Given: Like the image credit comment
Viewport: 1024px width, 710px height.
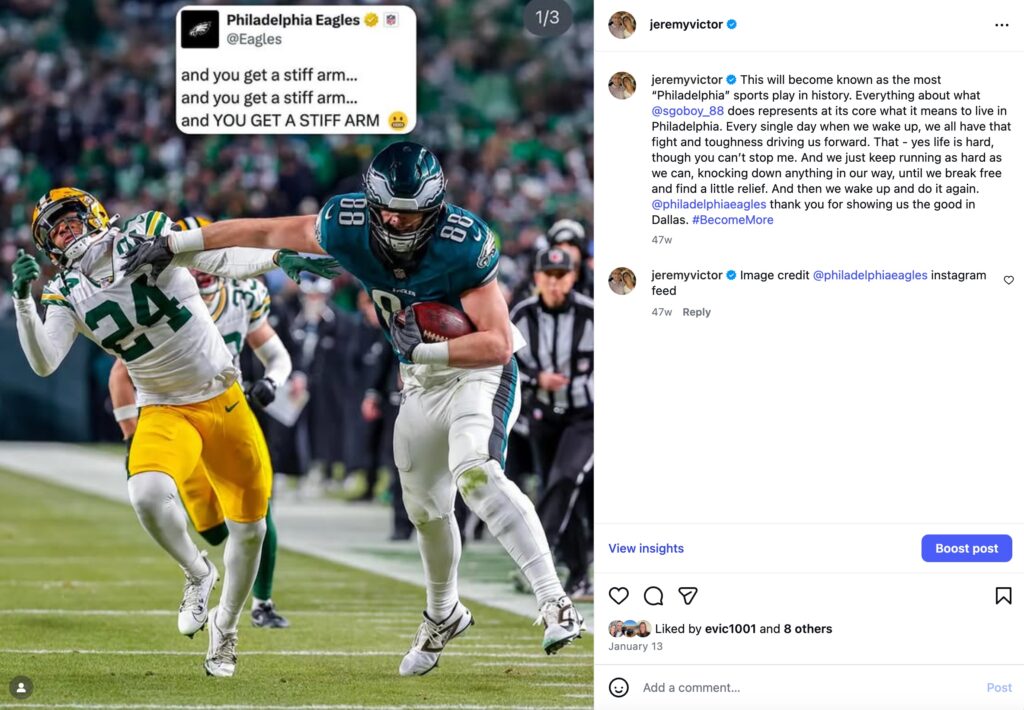Looking at the screenshot, I should [1008, 281].
